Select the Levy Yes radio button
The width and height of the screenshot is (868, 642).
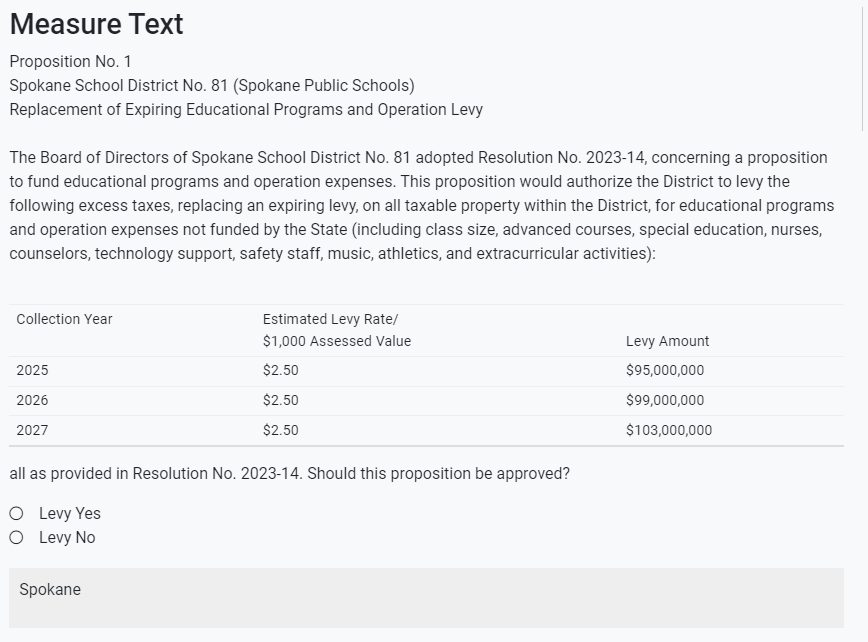point(16,512)
